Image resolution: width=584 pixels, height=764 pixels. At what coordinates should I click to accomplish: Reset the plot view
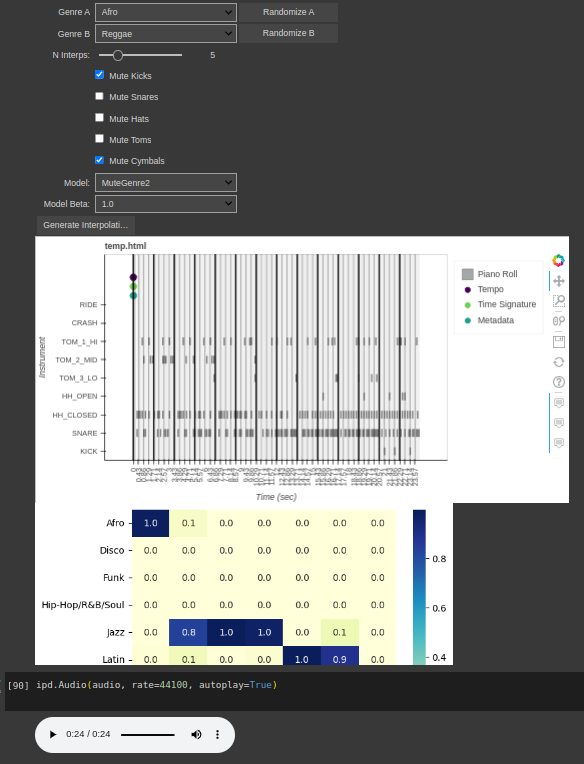pos(559,362)
